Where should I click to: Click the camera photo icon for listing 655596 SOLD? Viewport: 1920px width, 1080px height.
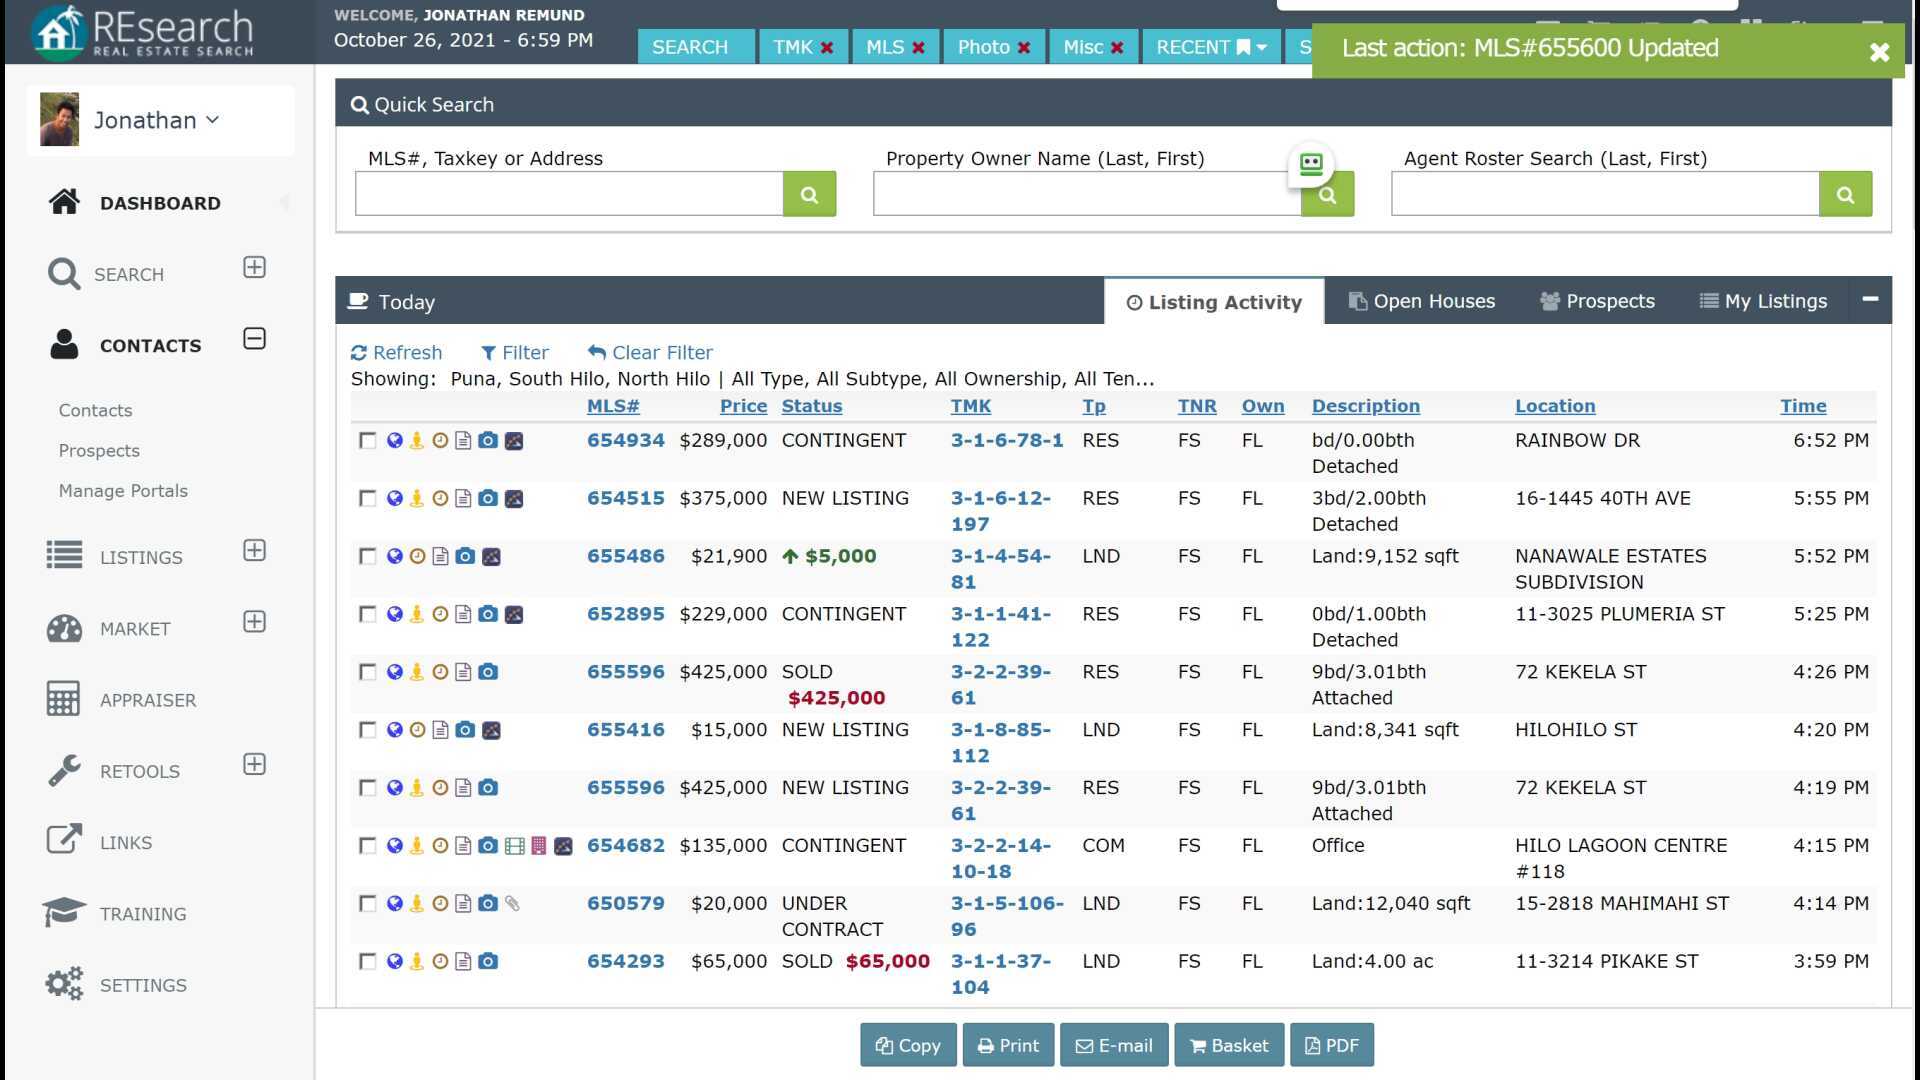(x=488, y=673)
